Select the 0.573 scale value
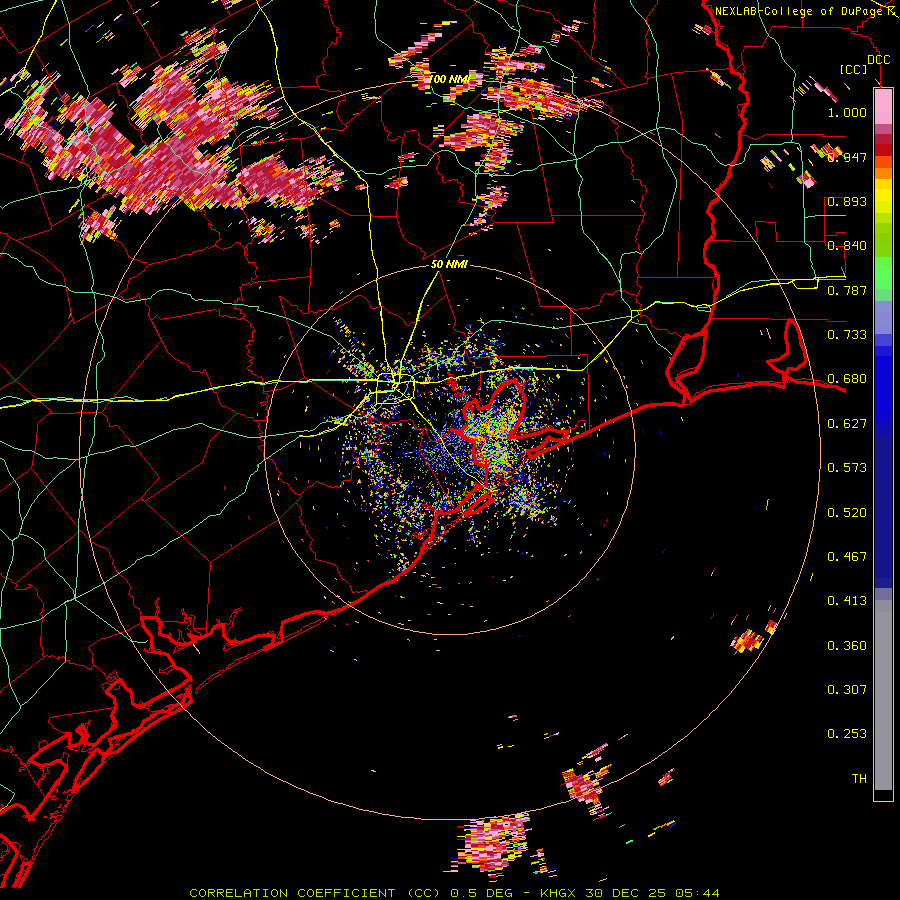Image resolution: width=900 pixels, height=900 pixels. [847, 468]
